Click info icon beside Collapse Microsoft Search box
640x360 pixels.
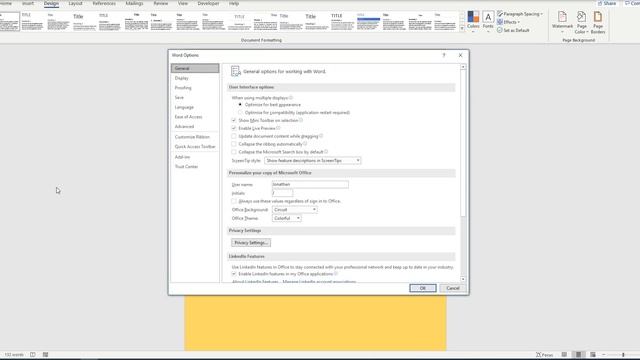point(326,151)
